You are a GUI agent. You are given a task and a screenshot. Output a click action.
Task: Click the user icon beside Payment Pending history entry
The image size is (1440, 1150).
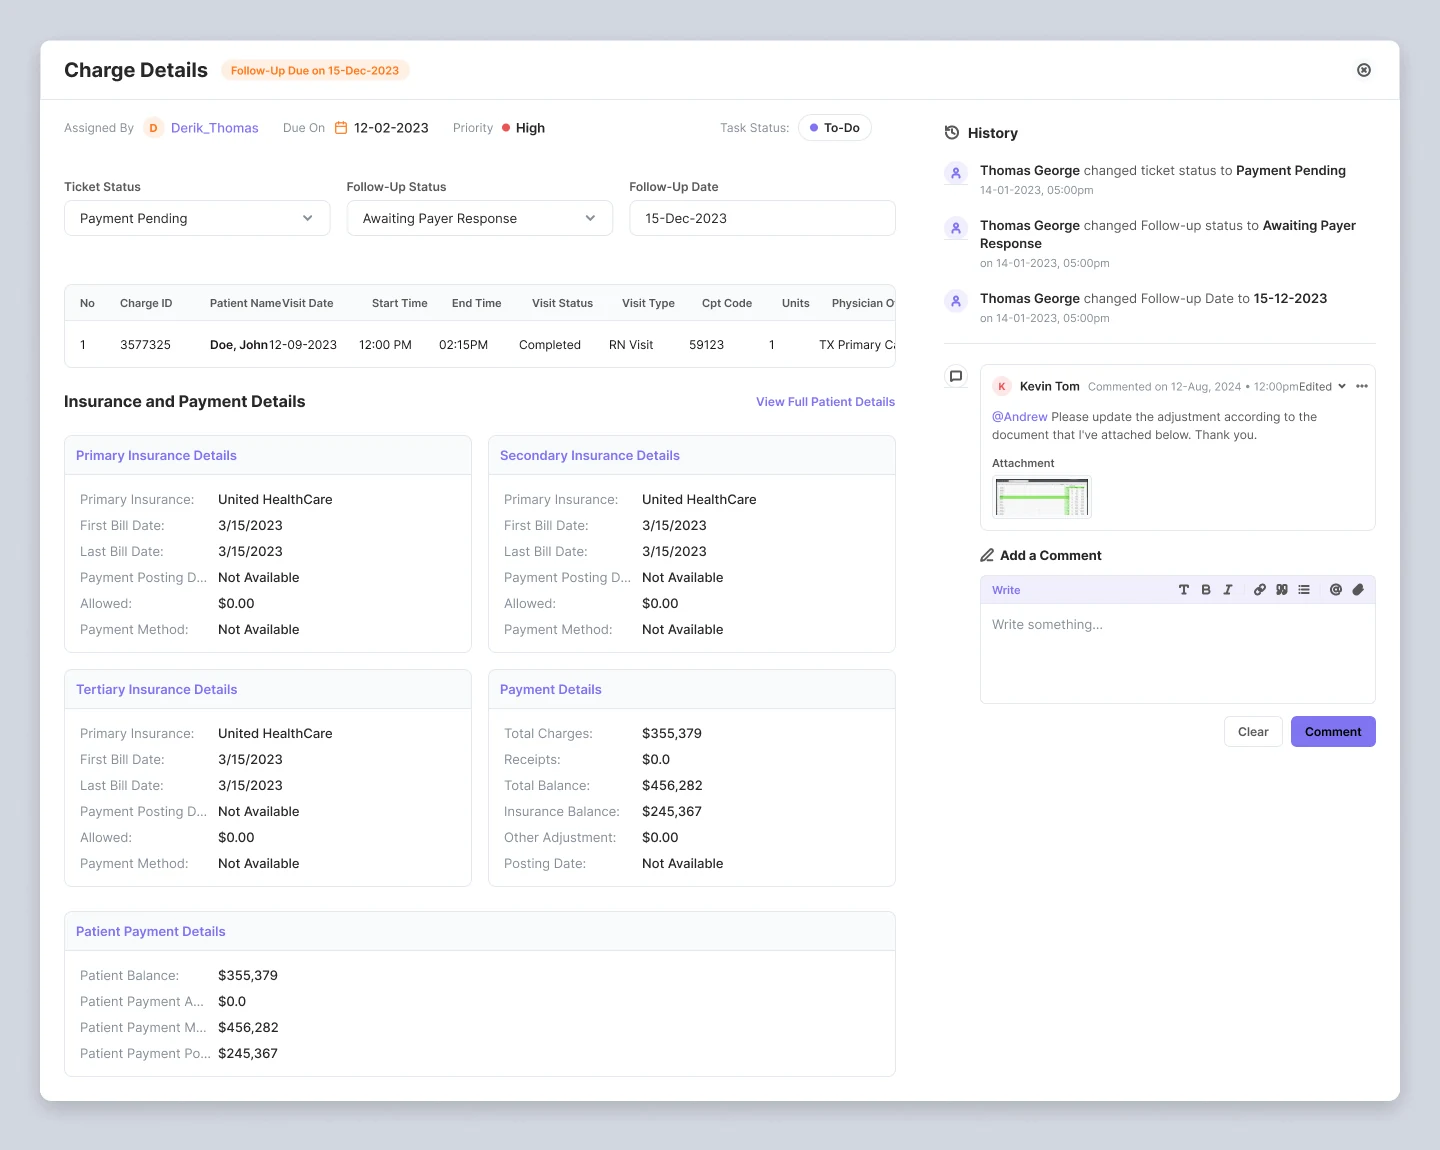click(956, 173)
